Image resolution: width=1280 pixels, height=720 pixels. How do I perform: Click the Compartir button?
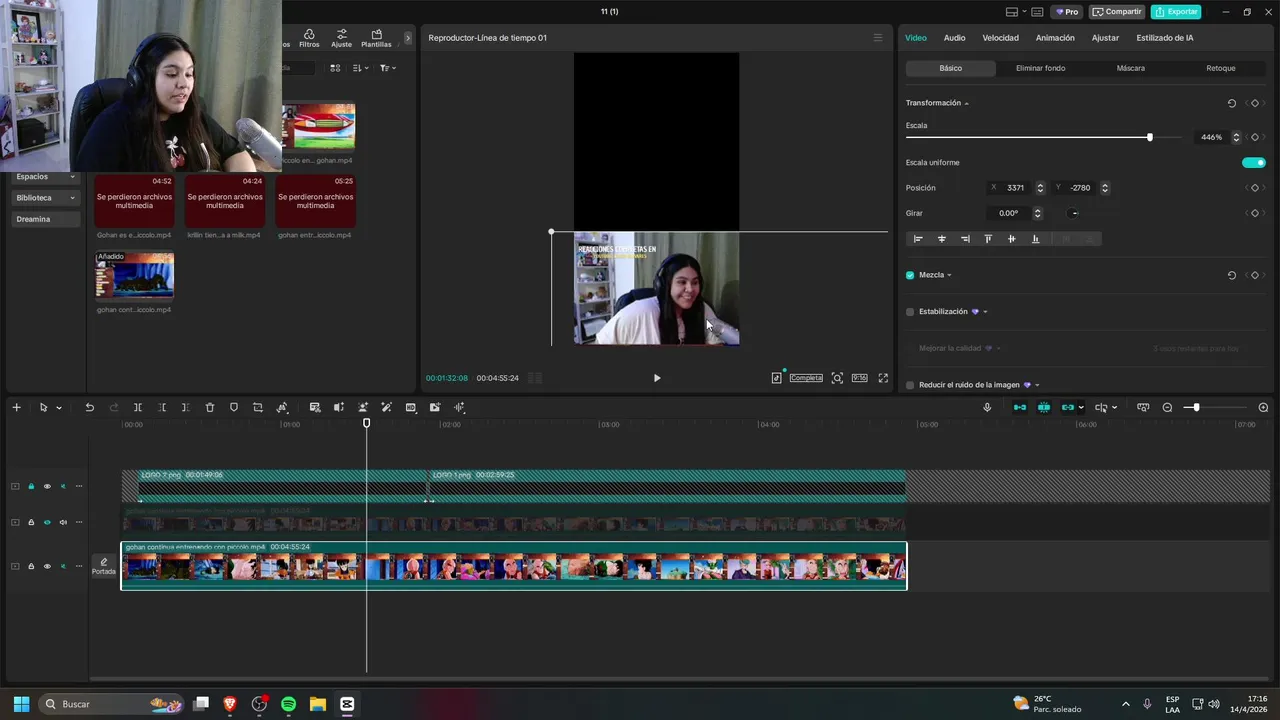click(1117, 12)
